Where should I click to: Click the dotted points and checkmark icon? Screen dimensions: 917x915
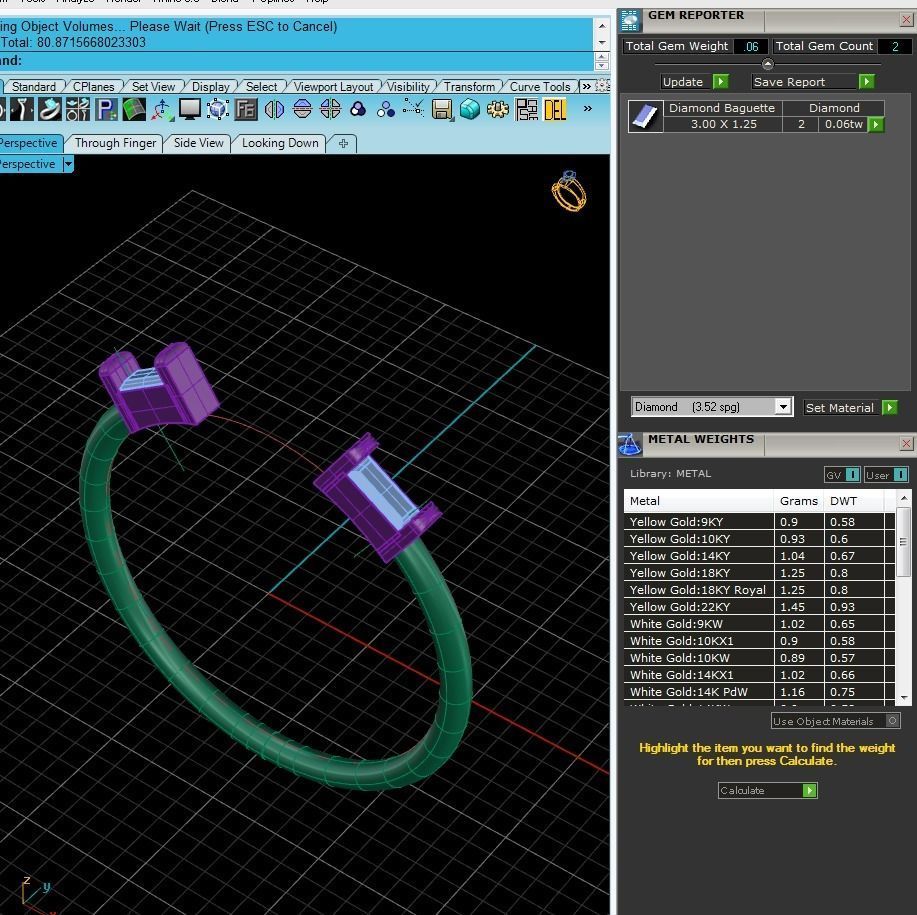(x=413, y=109)
